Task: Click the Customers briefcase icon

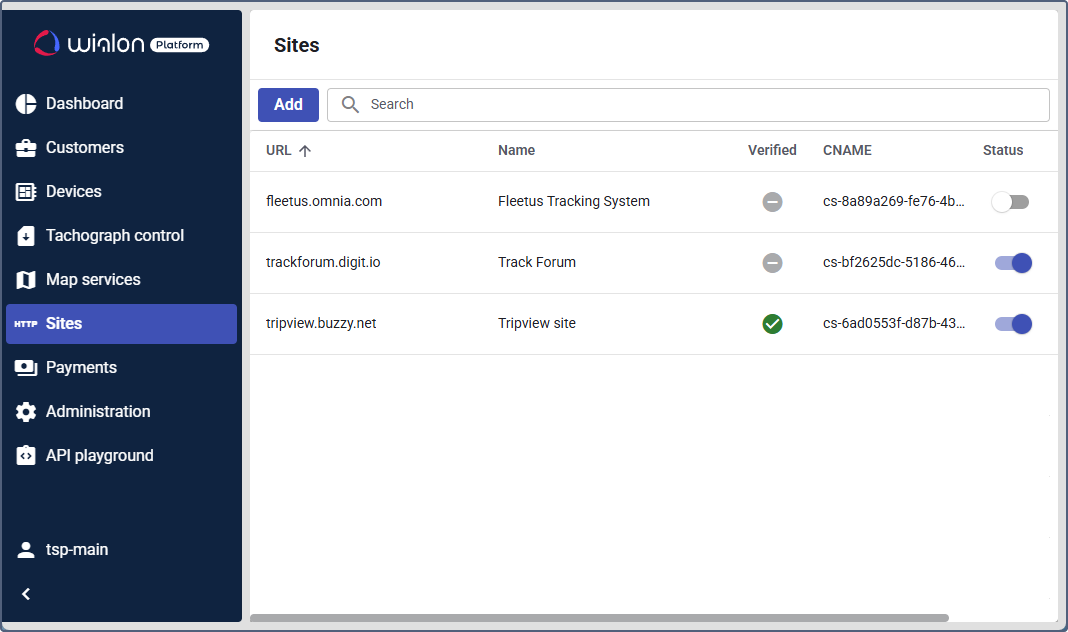Action: [26, 148]
